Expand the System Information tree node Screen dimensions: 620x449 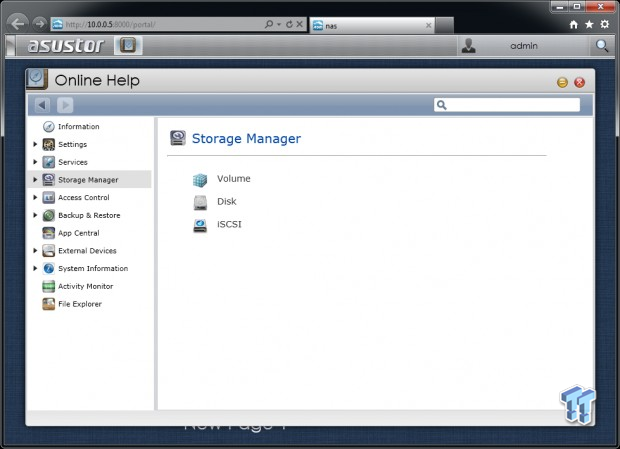[35, 268]
